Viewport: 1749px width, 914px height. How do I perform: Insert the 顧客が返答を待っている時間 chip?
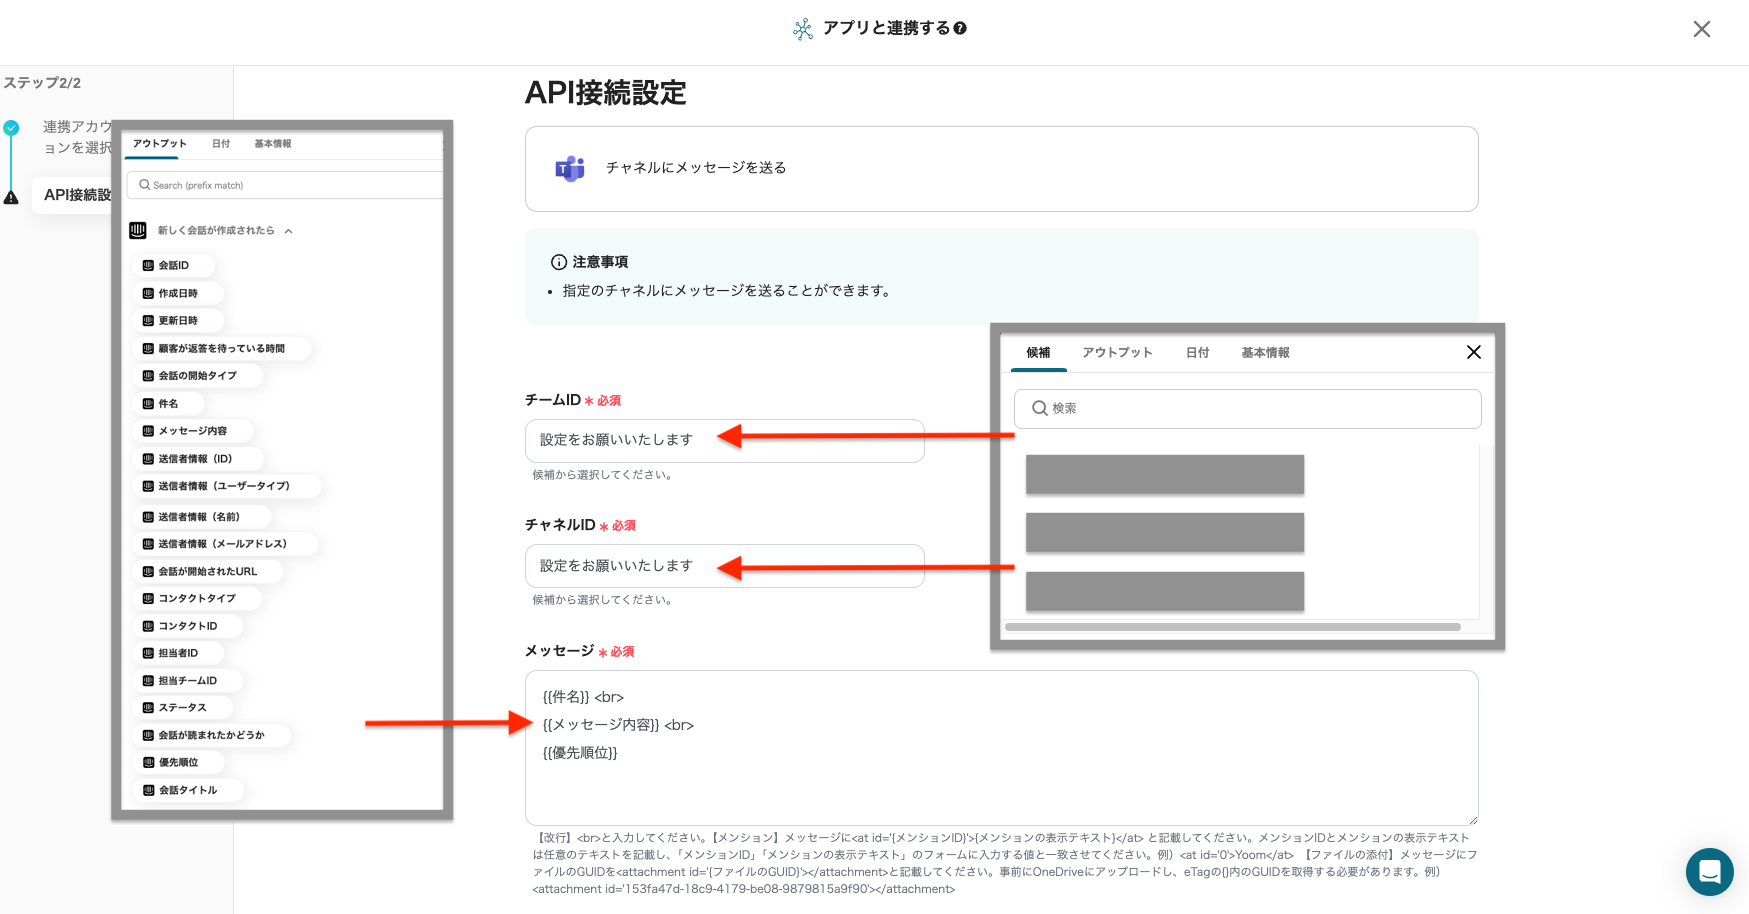coord(221,349)
